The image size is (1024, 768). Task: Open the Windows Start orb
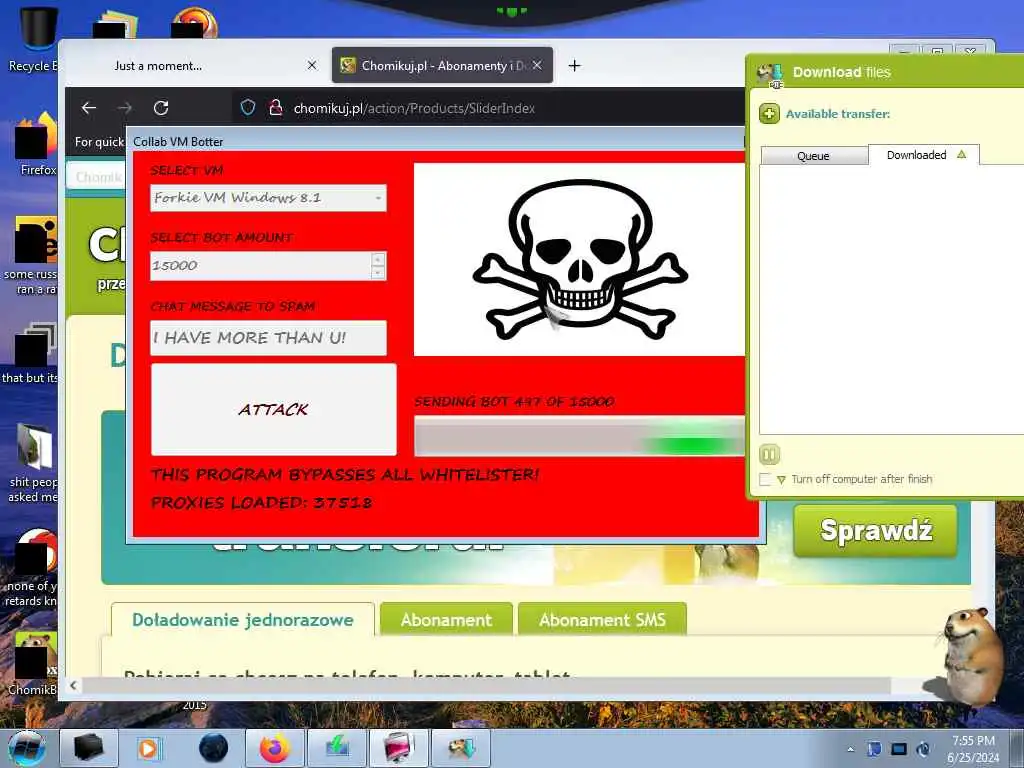[x=27, y=748]
